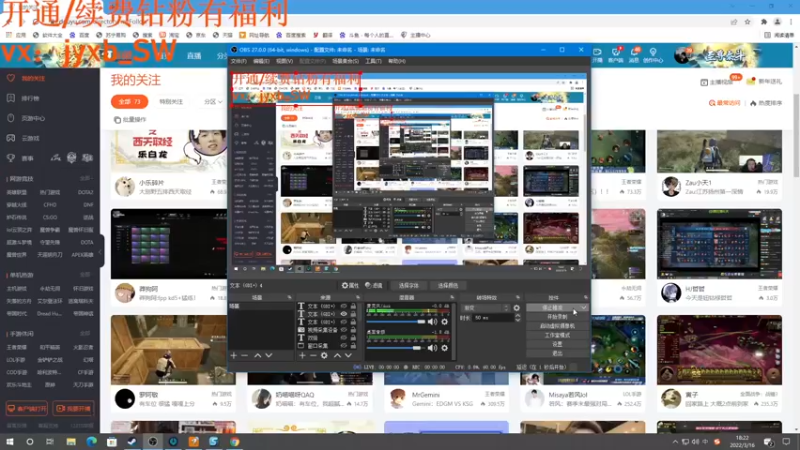Open the 设置 button in OBS controls
The width and height of the screenshot is (800, 450).
coord(557,344)
